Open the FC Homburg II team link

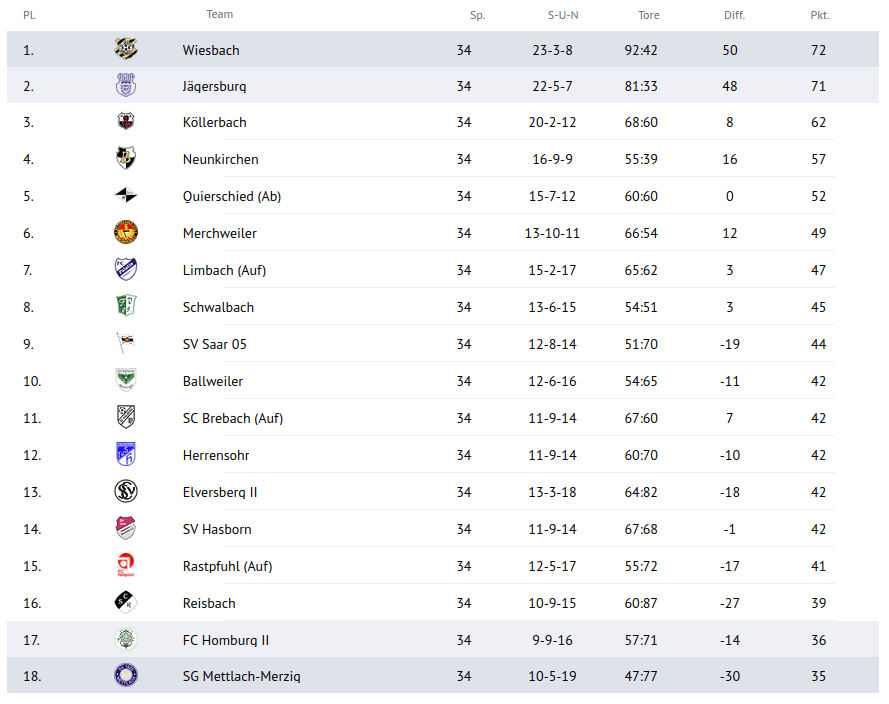[x=226, y=640]
